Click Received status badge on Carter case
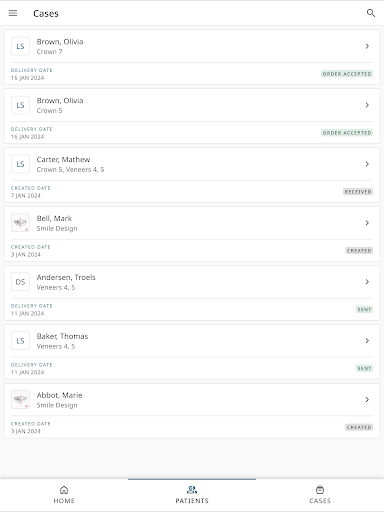The image size is (384, 512). point(358,192)
